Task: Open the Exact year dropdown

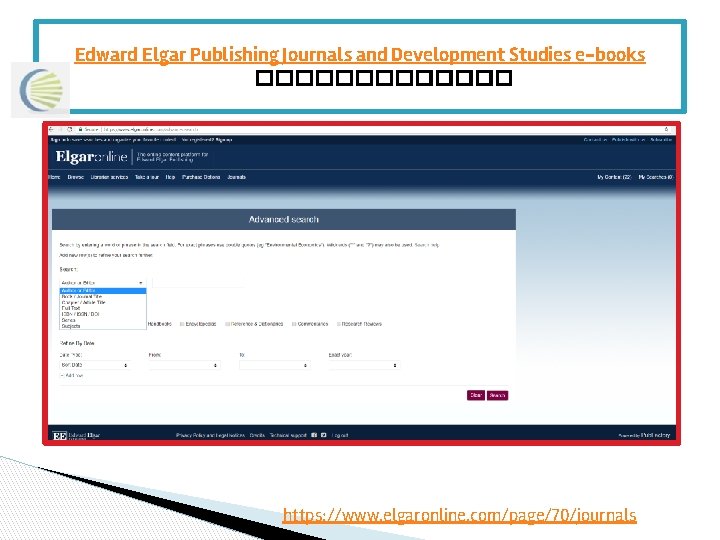Action: point(364,365)
